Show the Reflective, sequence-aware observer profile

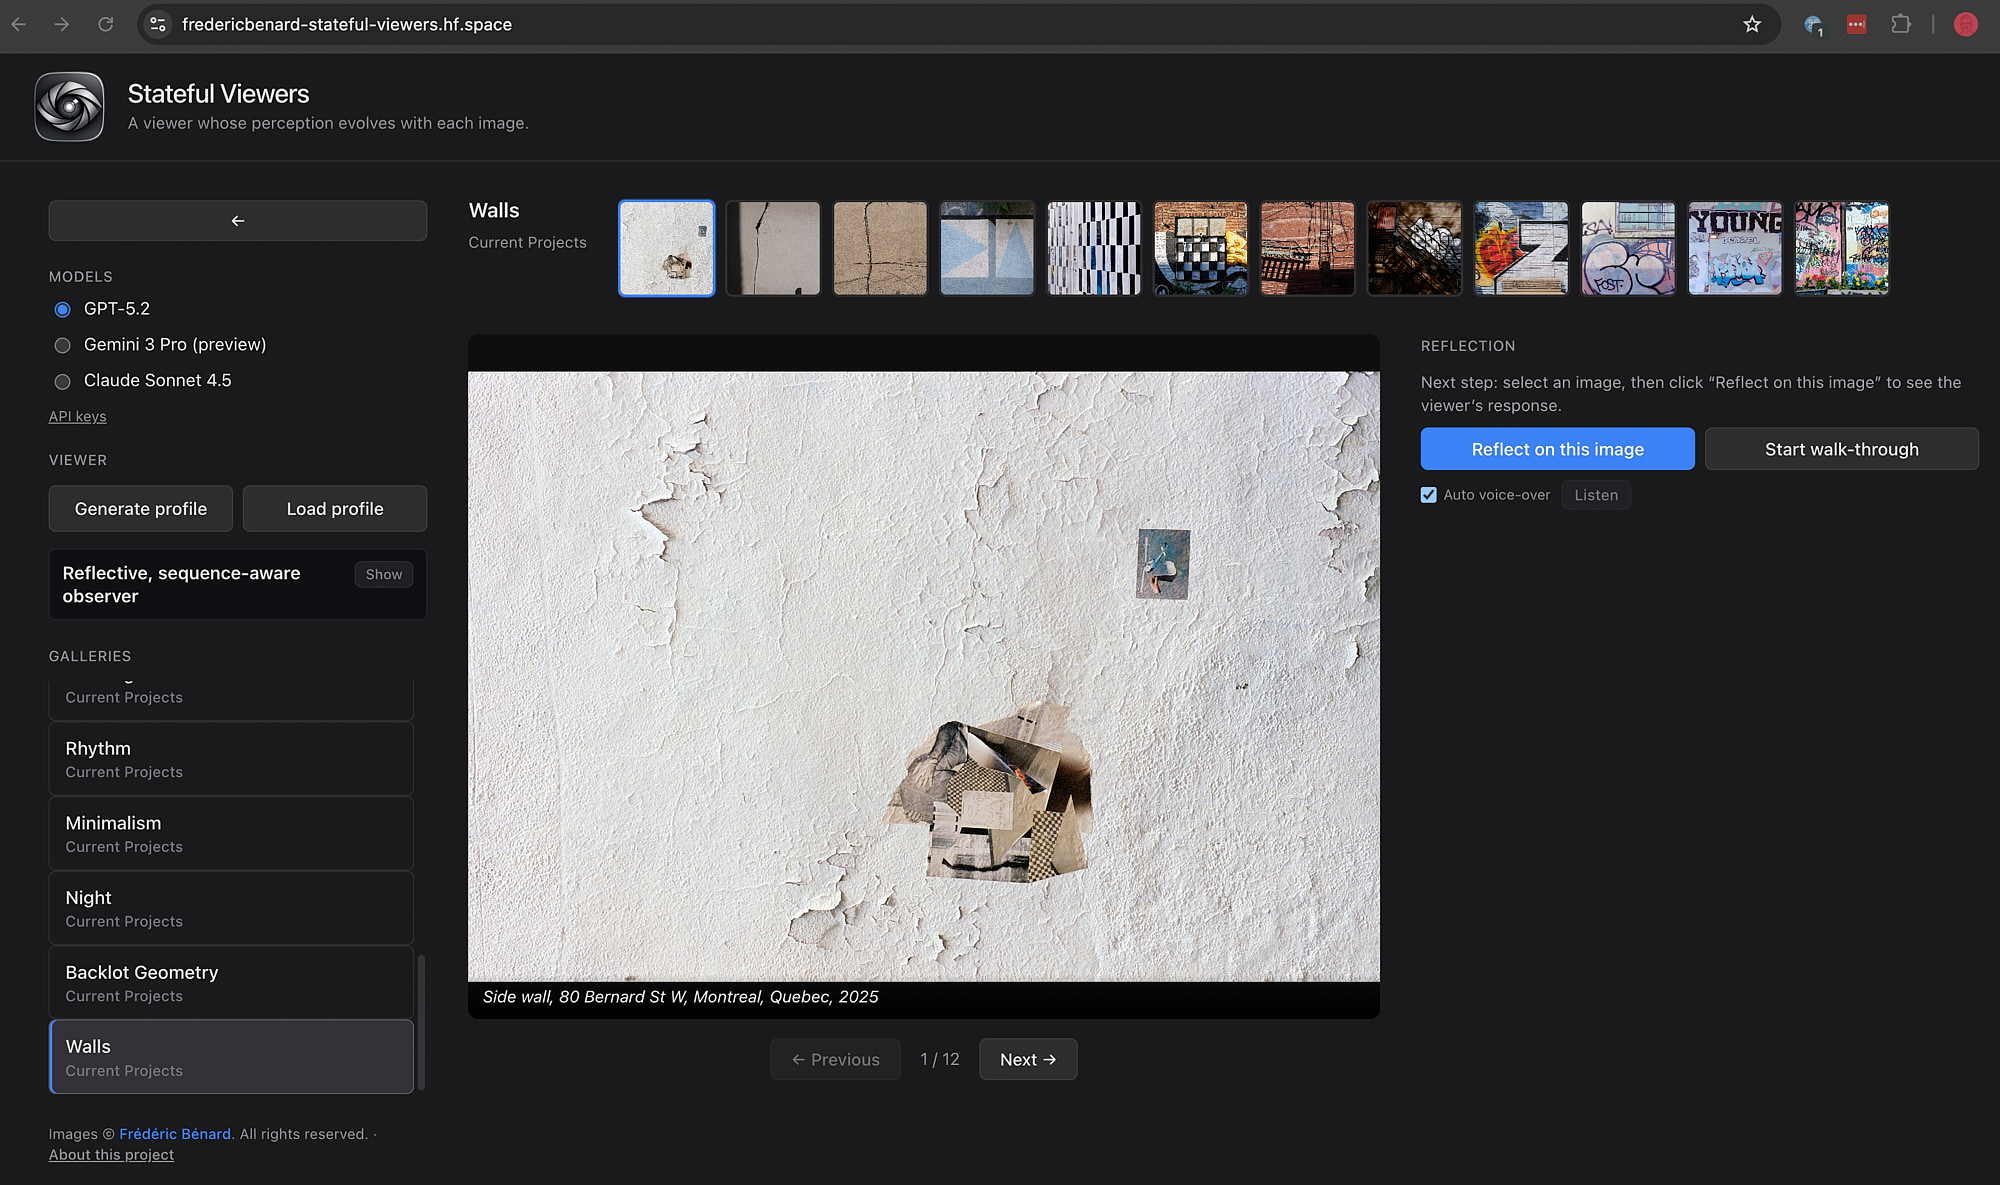pyautogui.click(x=383, y=574)
